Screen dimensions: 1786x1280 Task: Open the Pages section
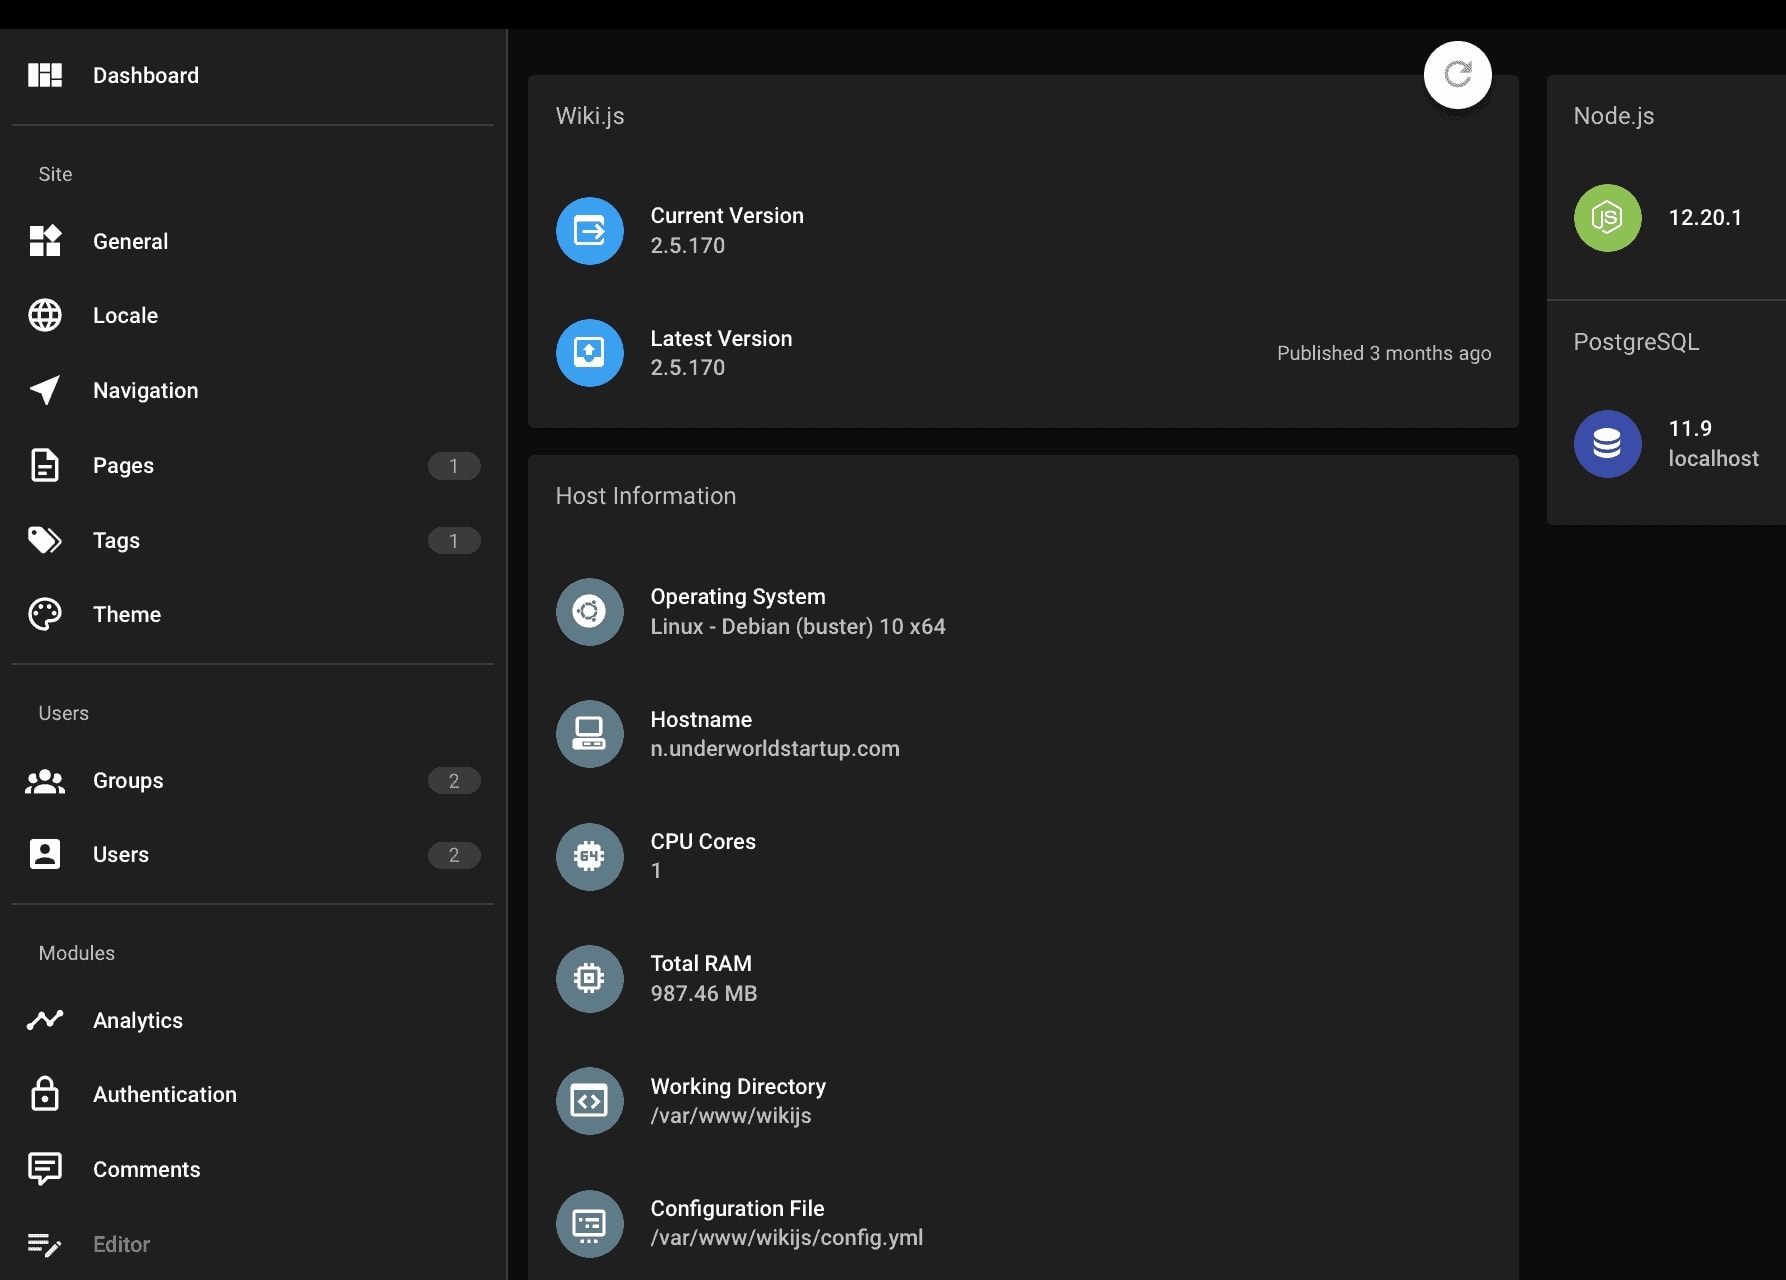point(253,465)
